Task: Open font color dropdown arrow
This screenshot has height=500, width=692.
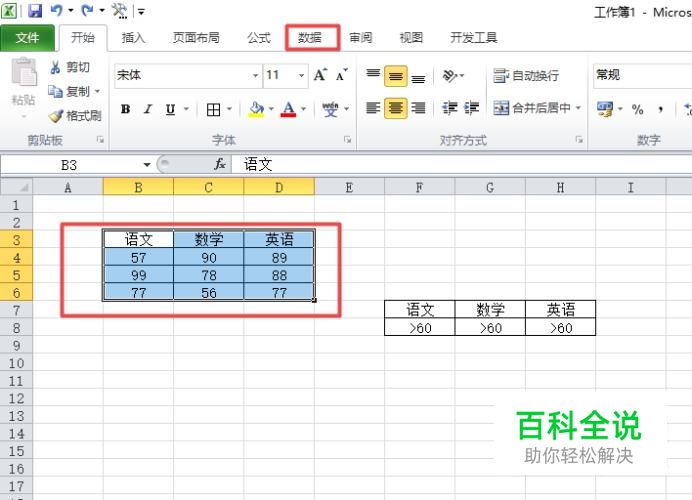Action: (304, 109)
